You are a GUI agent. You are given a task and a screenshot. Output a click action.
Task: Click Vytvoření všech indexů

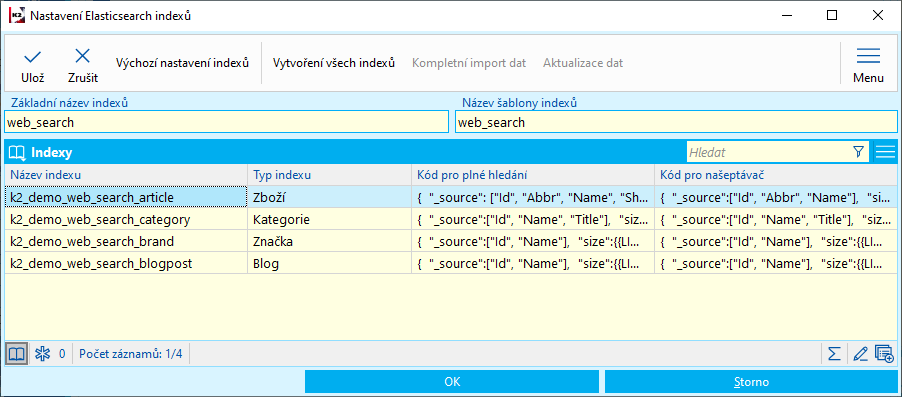(334, 63)
